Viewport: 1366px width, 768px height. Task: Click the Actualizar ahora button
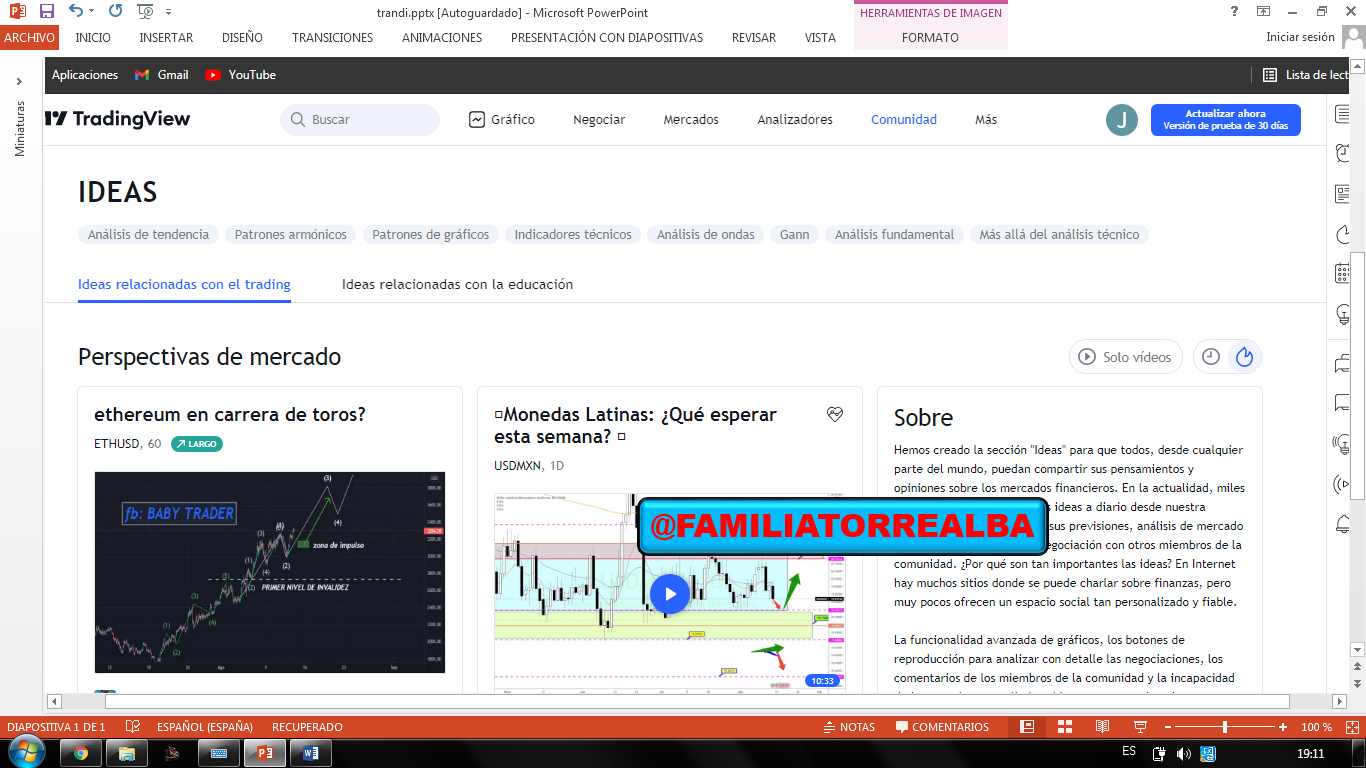coord(1226,120)
